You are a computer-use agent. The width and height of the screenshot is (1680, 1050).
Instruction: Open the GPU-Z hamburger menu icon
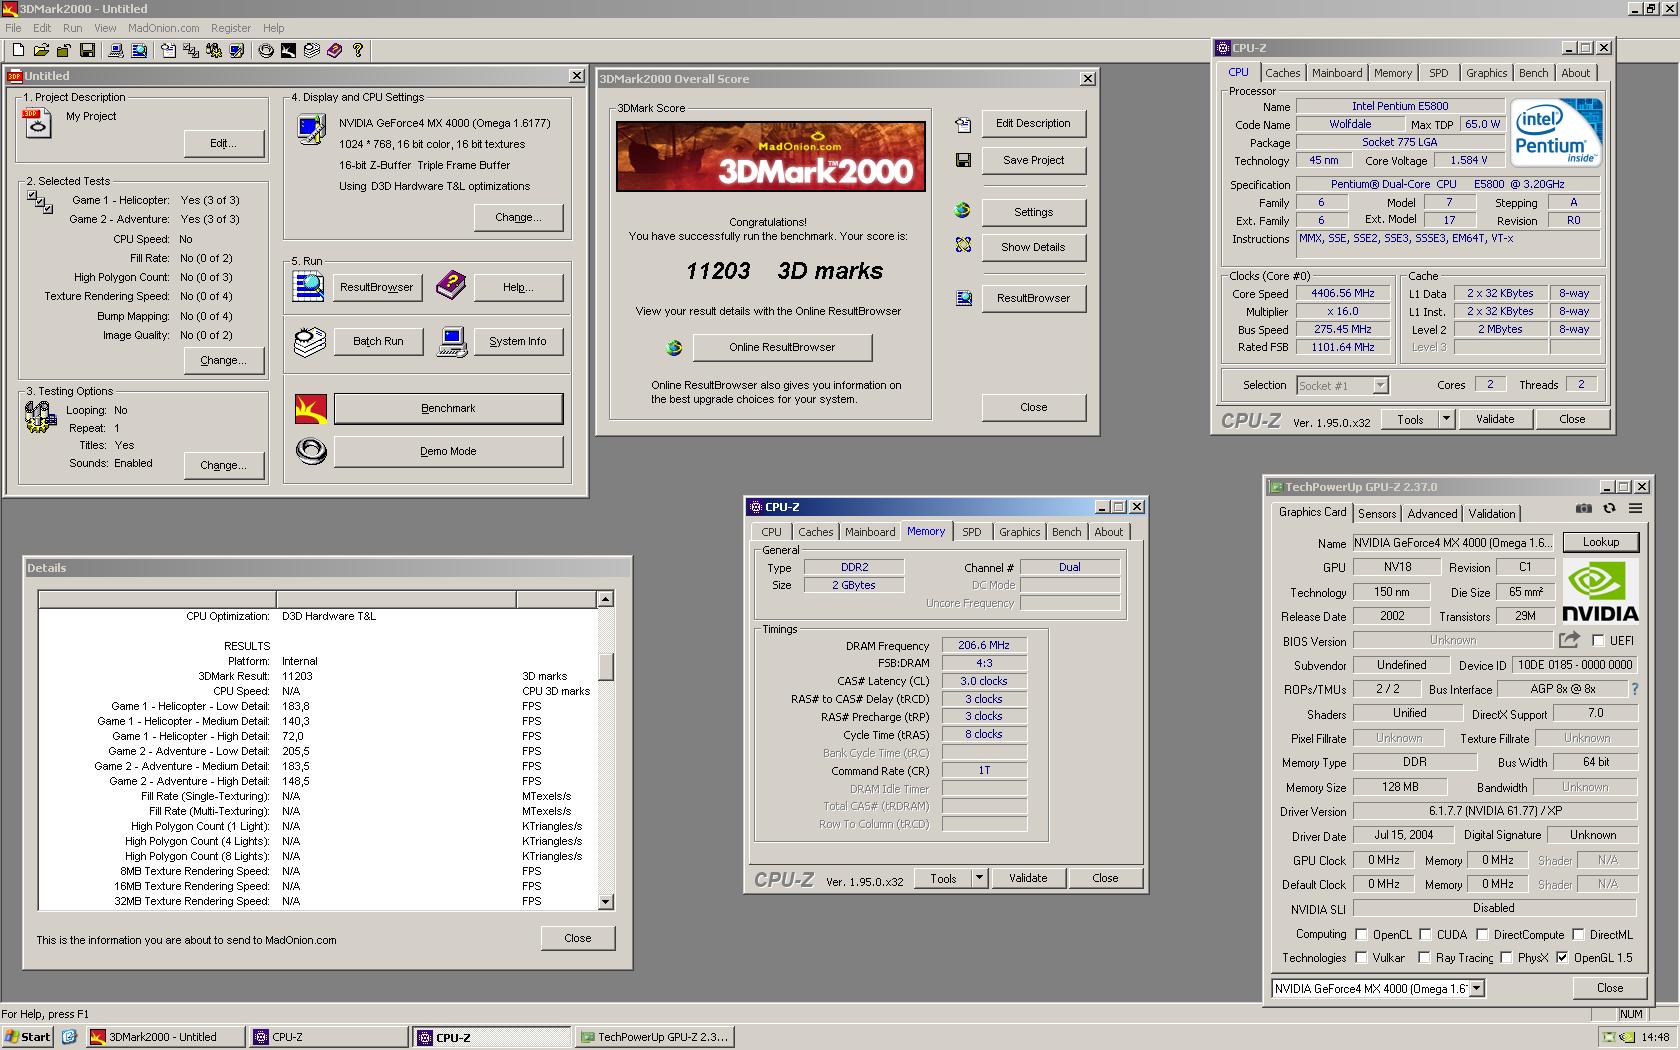[x=1635, y=508]
